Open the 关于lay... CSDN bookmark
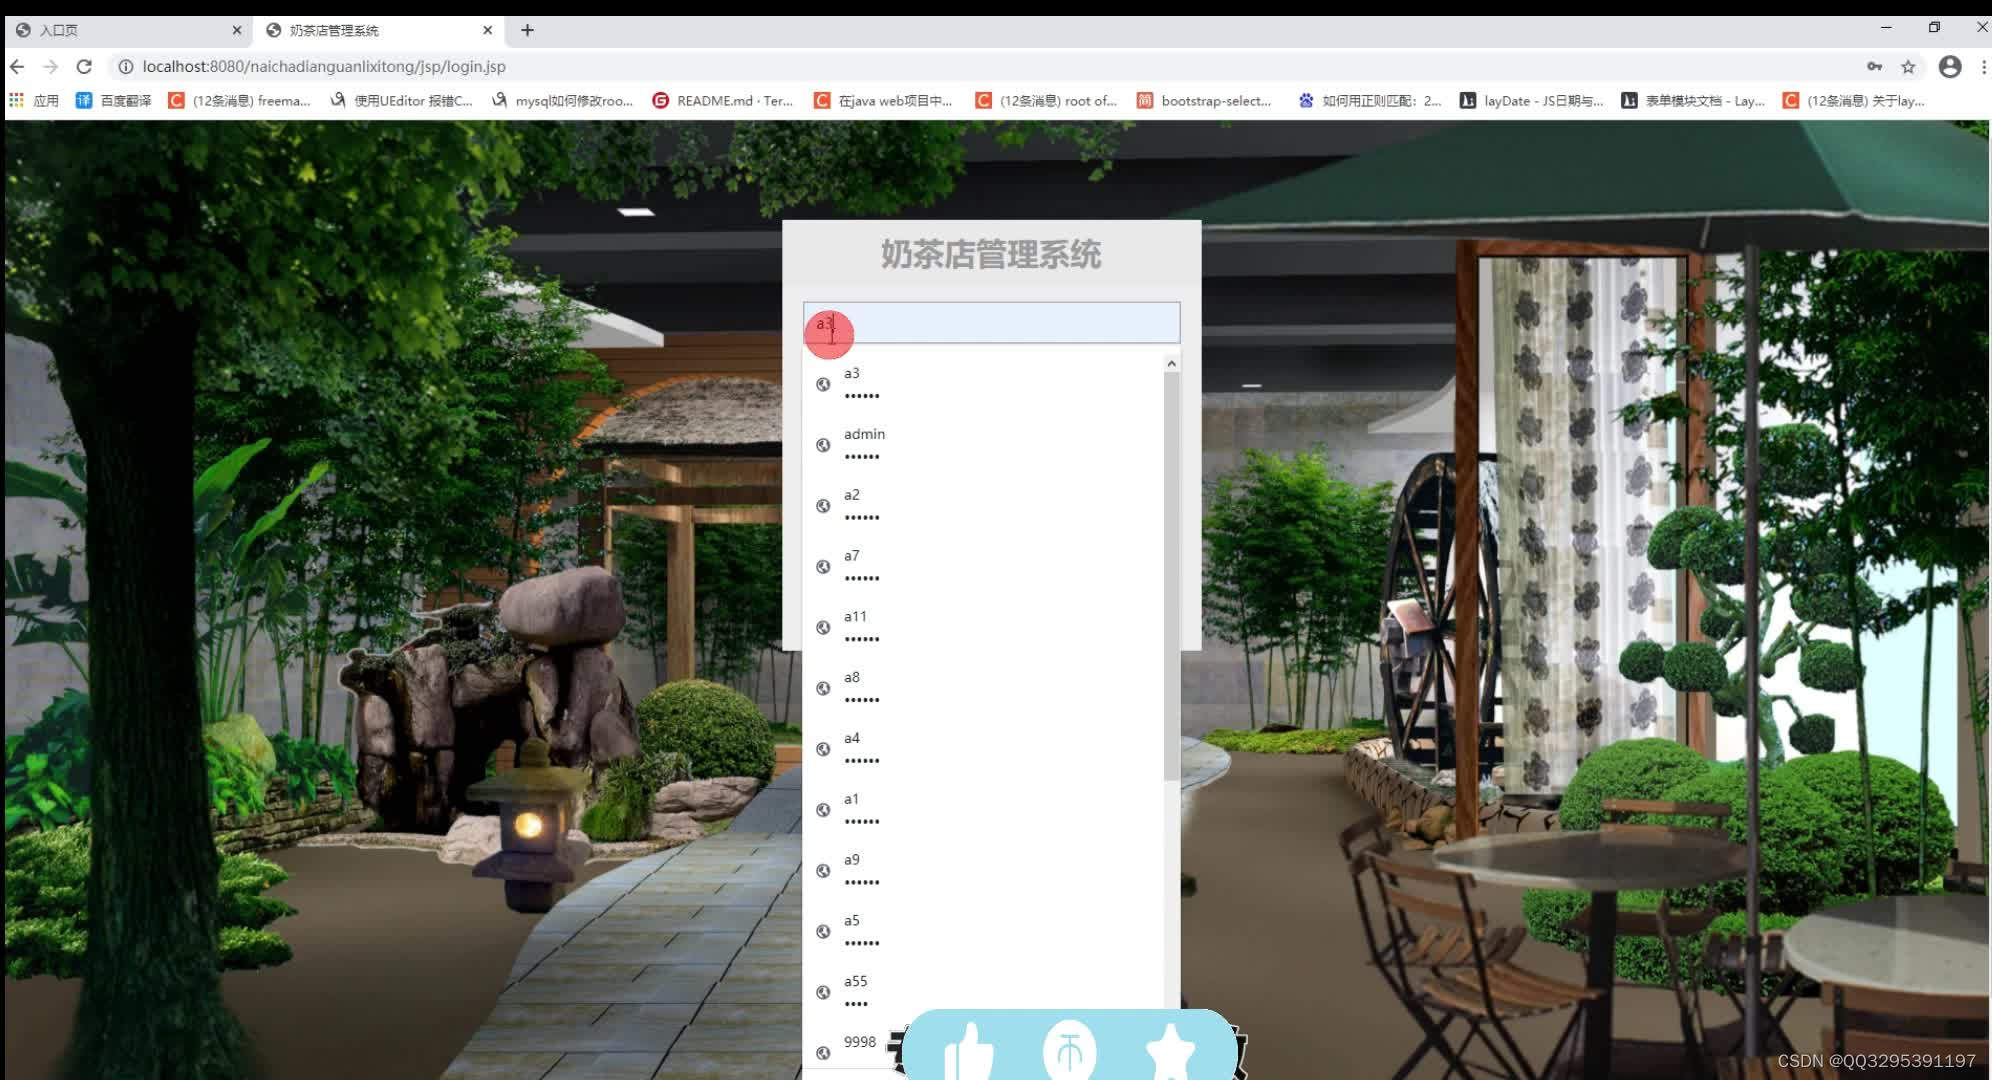This screenshot has height=1080, width=1992. point(1854,100)
